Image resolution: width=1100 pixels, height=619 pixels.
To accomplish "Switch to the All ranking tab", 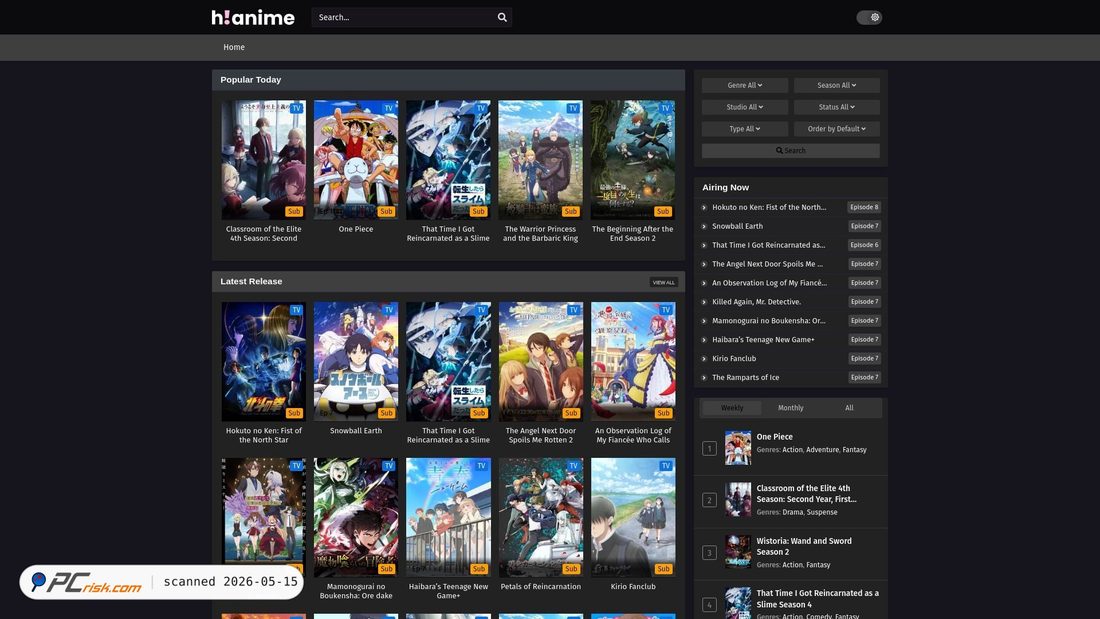I will coord(849,408).
